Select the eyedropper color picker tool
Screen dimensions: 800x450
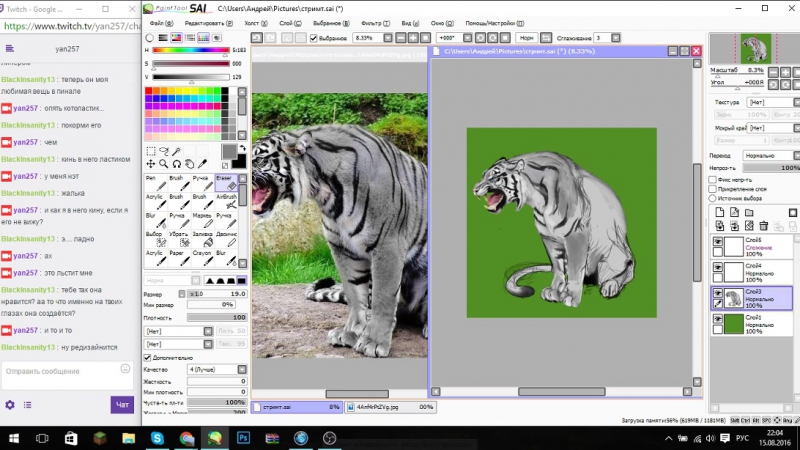coord(203,164)
